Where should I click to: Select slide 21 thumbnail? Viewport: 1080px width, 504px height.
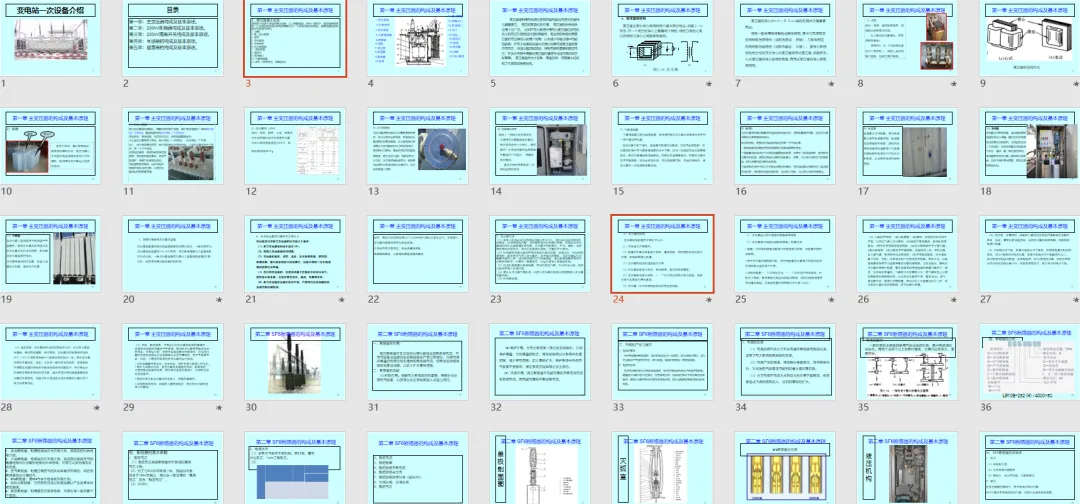point(295,254)
